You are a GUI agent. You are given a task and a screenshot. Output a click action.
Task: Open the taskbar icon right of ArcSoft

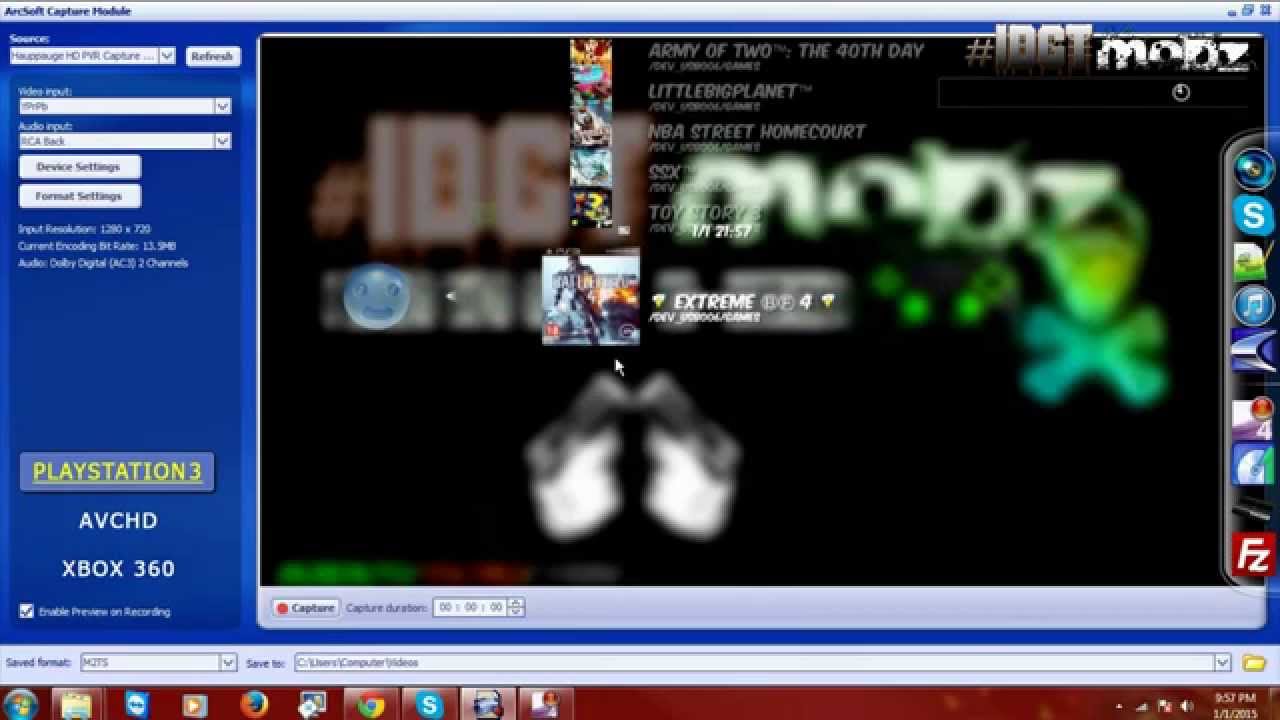click(x=547, y=705)
